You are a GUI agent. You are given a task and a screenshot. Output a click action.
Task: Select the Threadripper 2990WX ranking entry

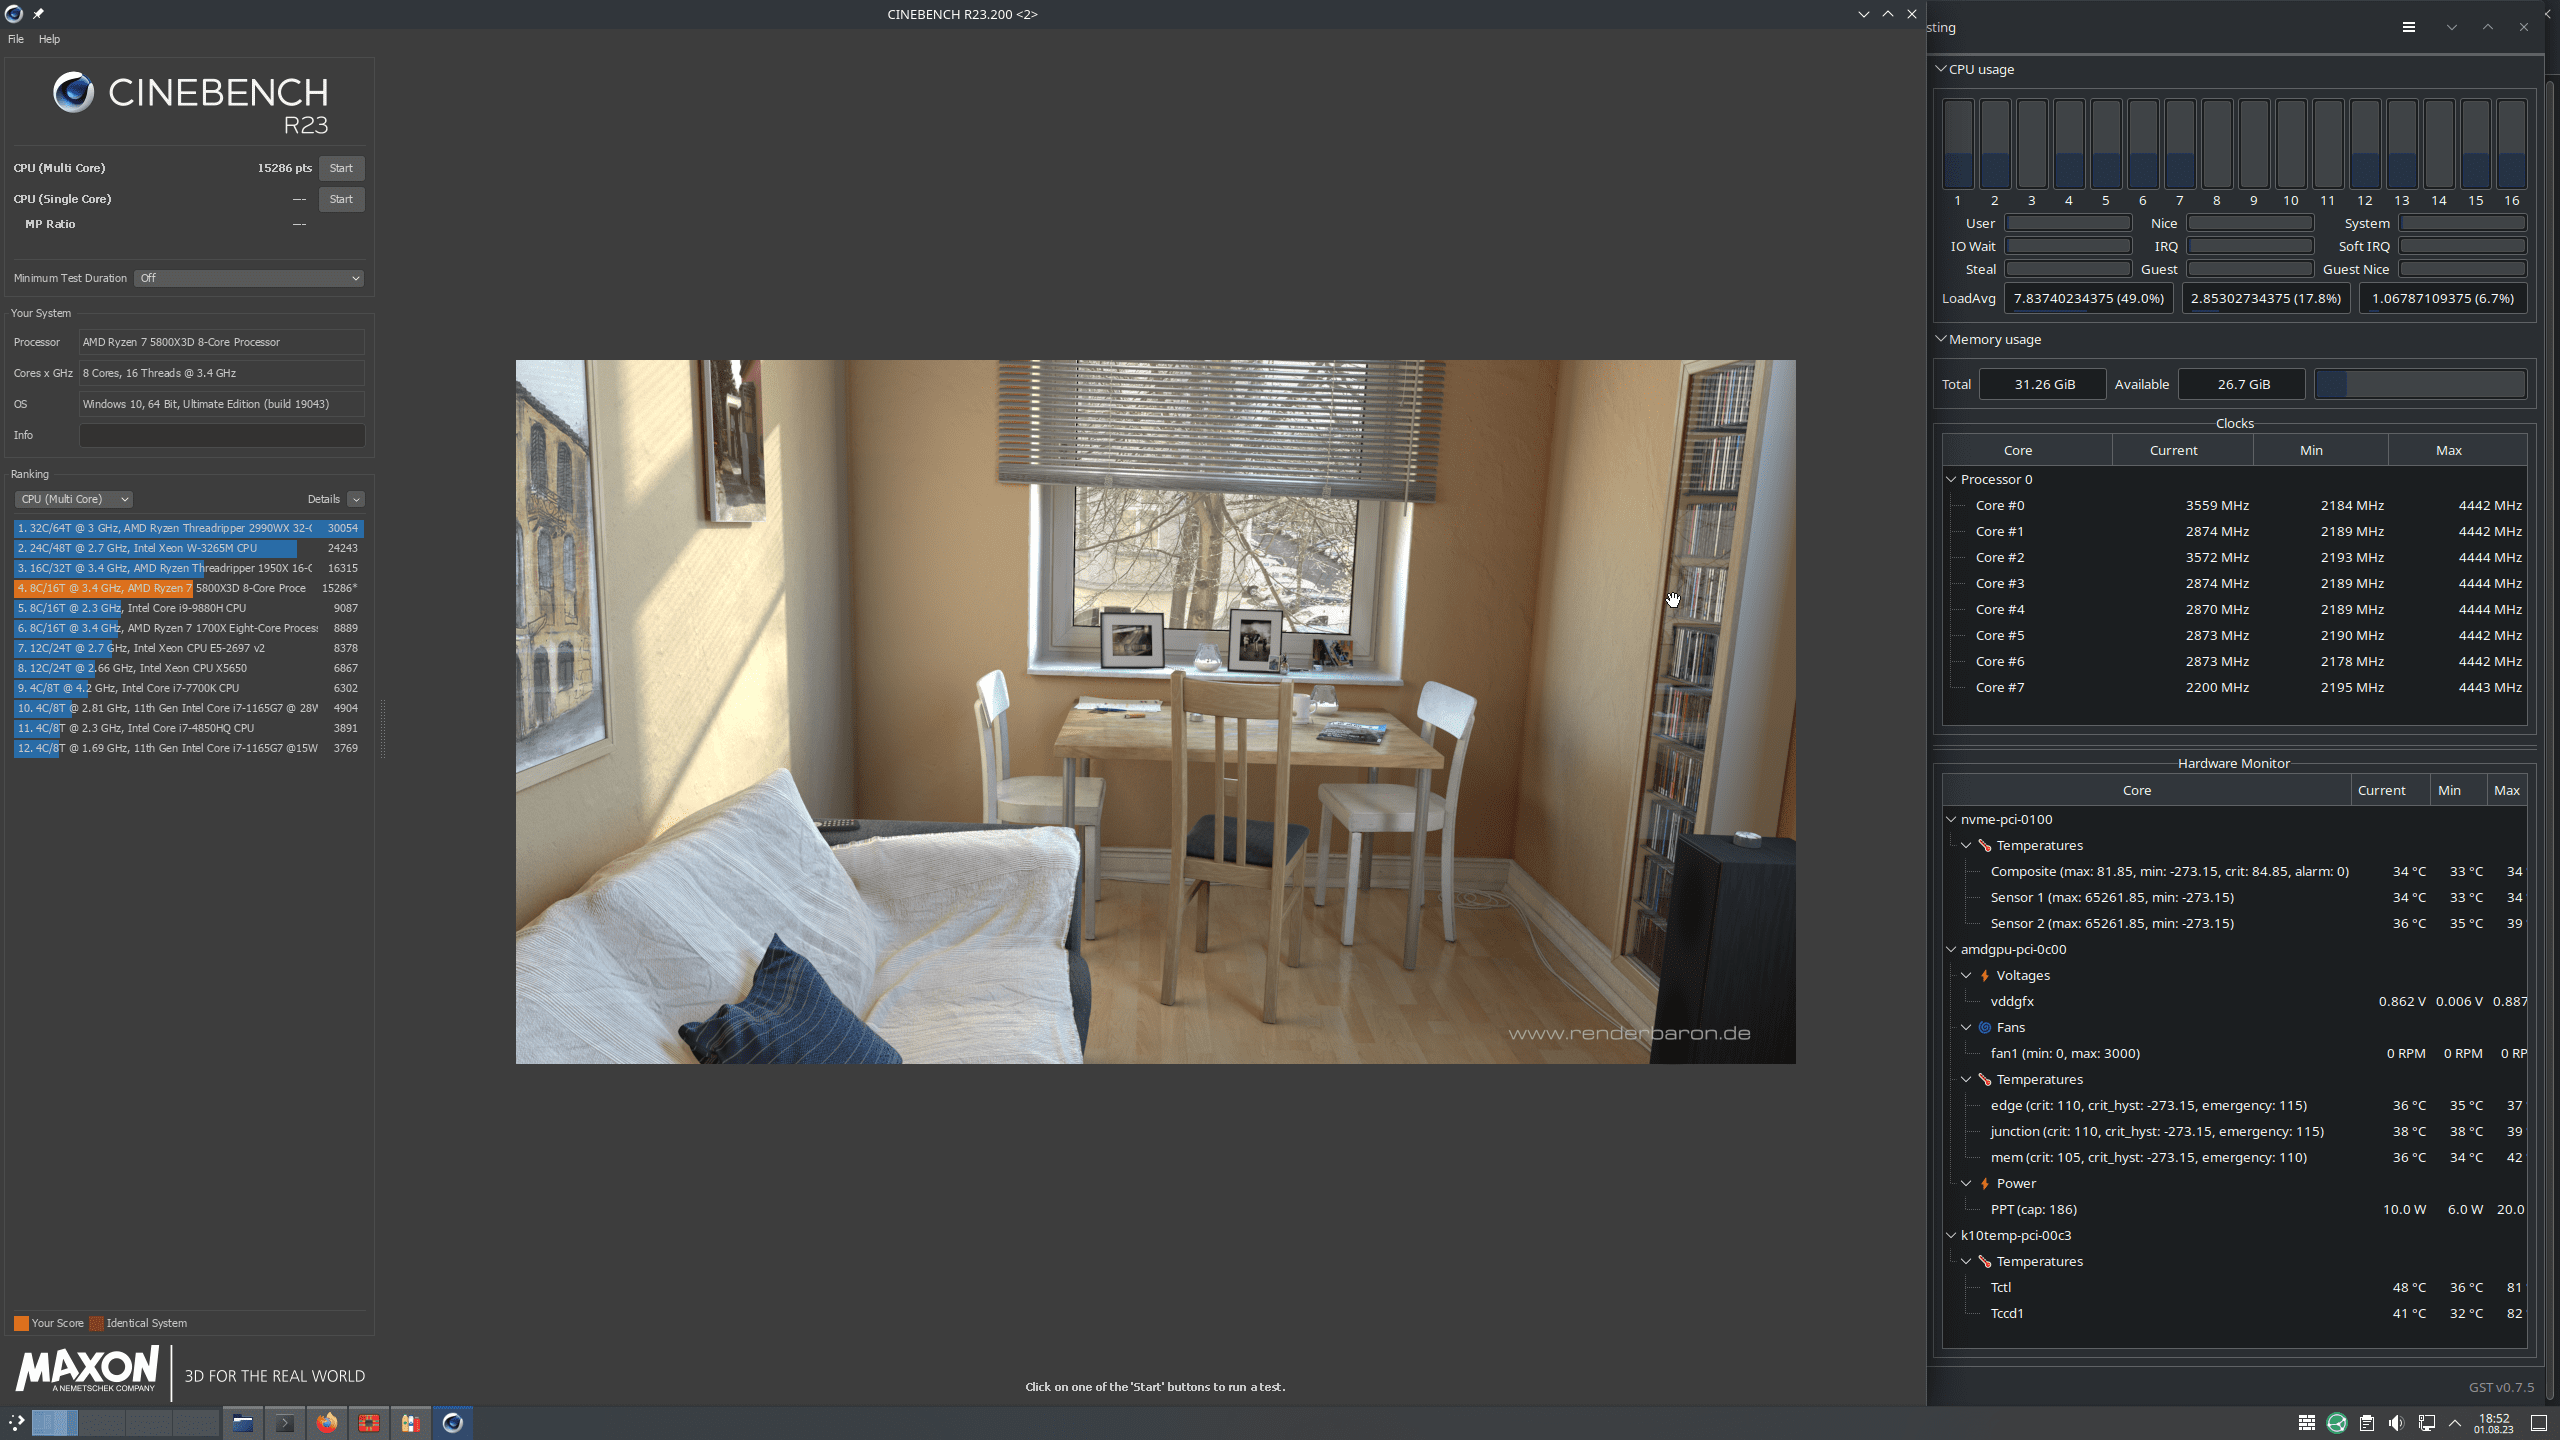coord(188,528)
